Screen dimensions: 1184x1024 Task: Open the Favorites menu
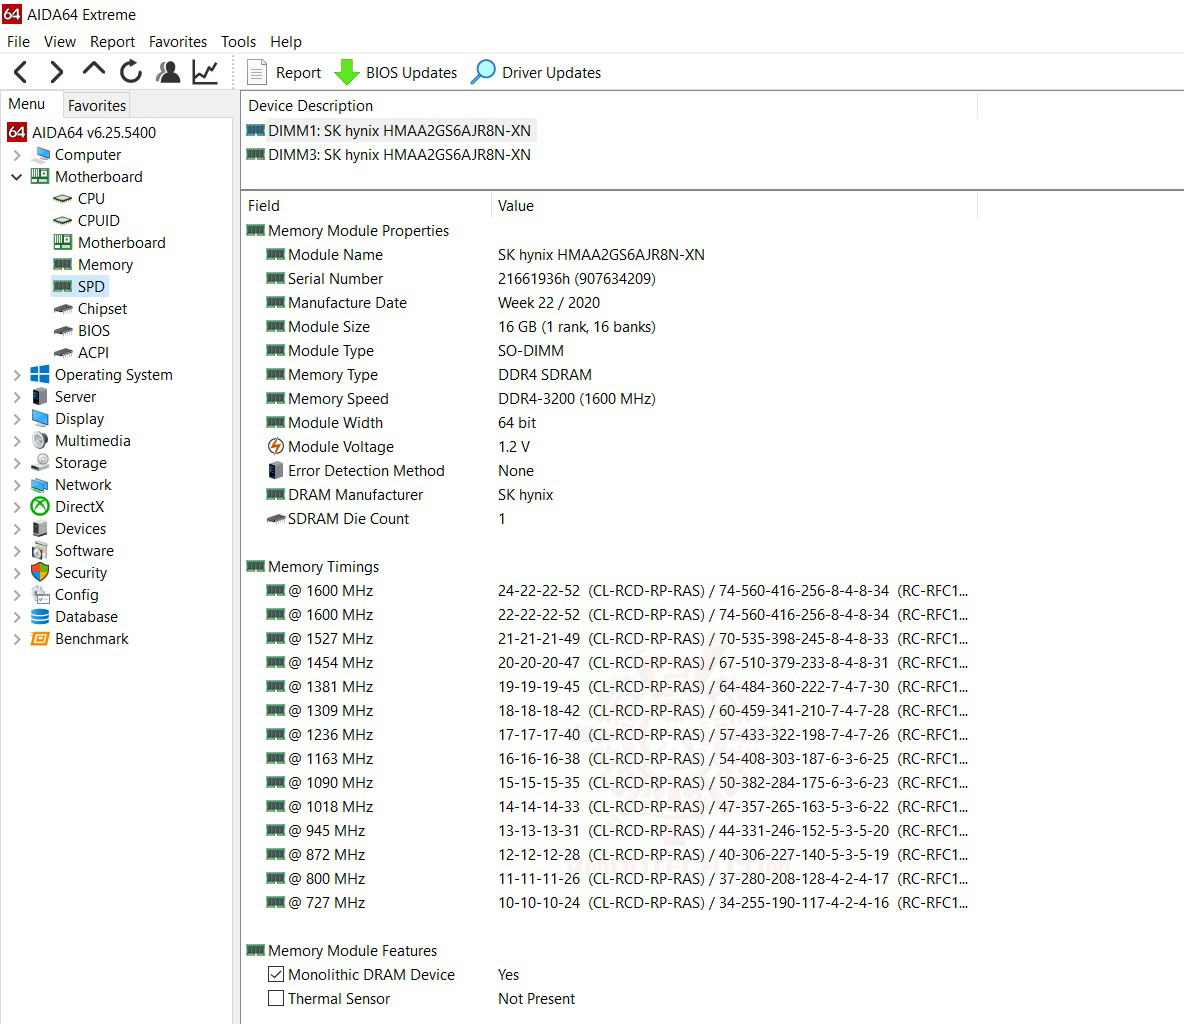tap(177, 42)
